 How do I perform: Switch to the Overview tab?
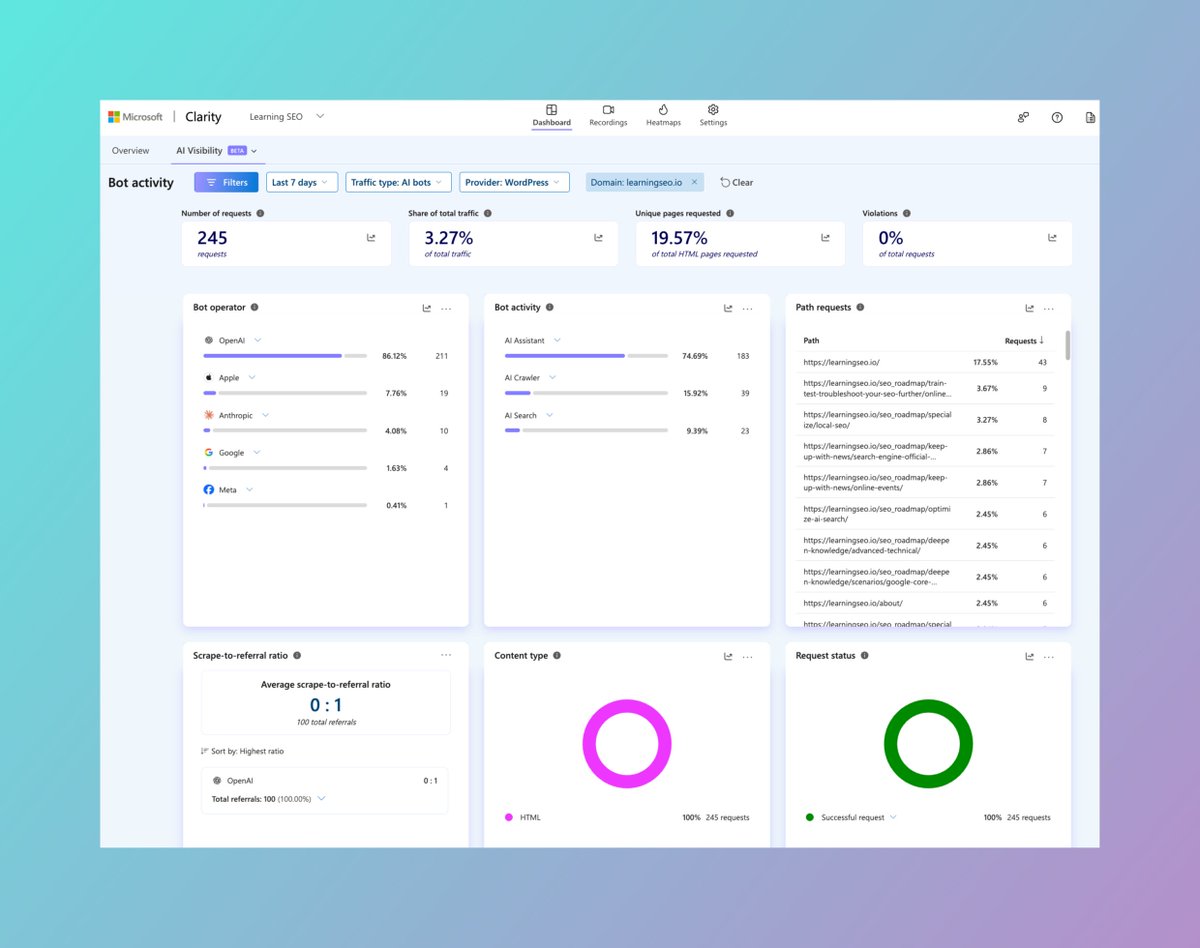(x=130, y=151)
